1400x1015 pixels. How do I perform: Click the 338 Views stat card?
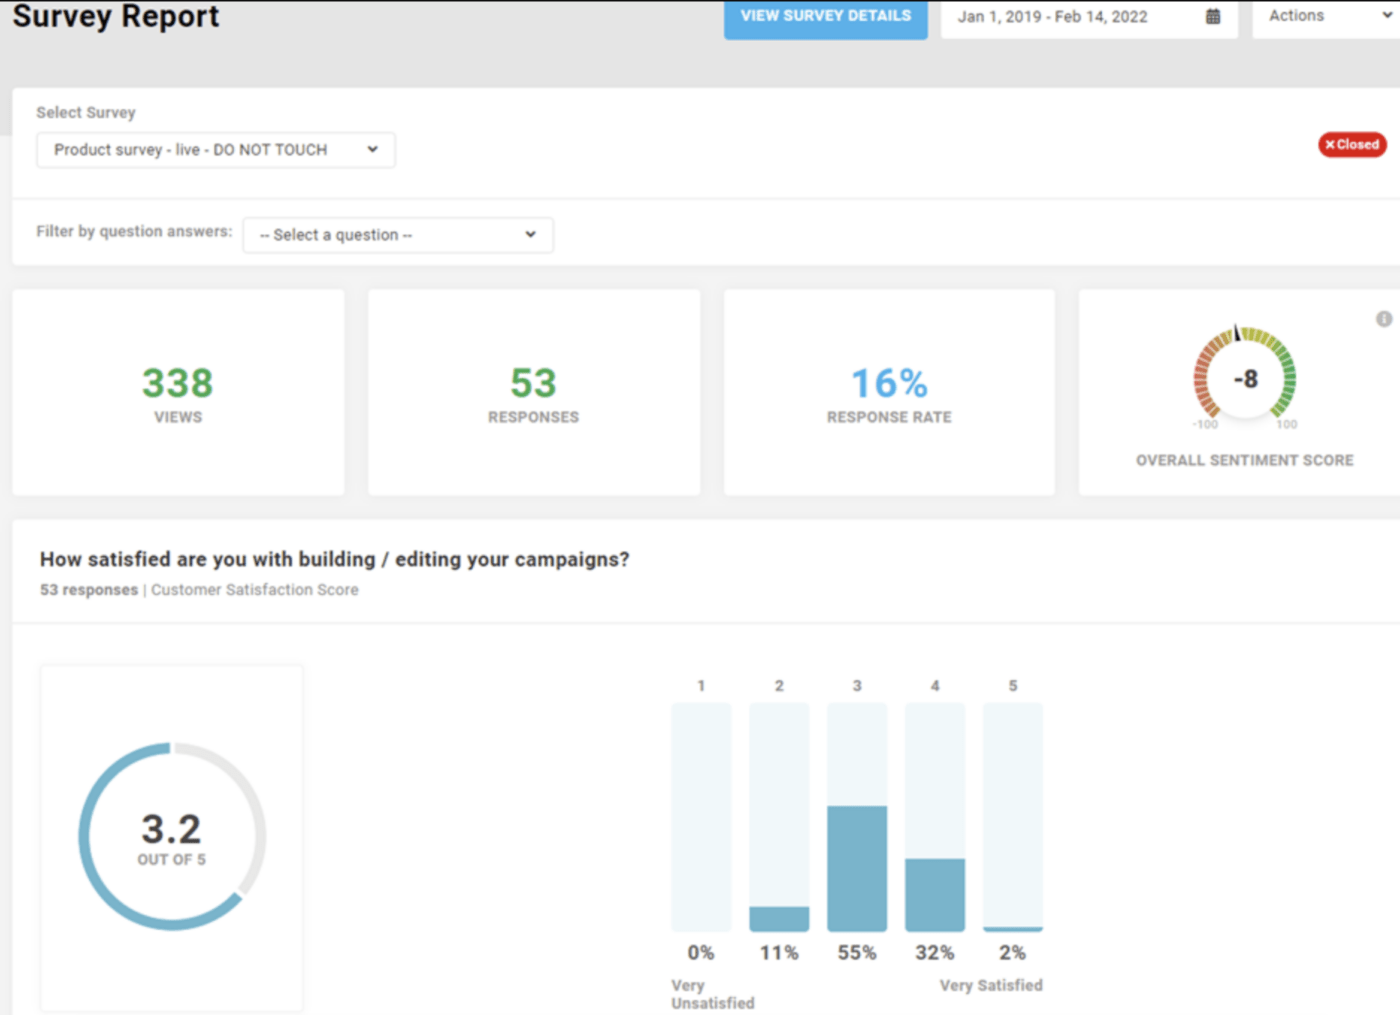[x=178, y=392]
